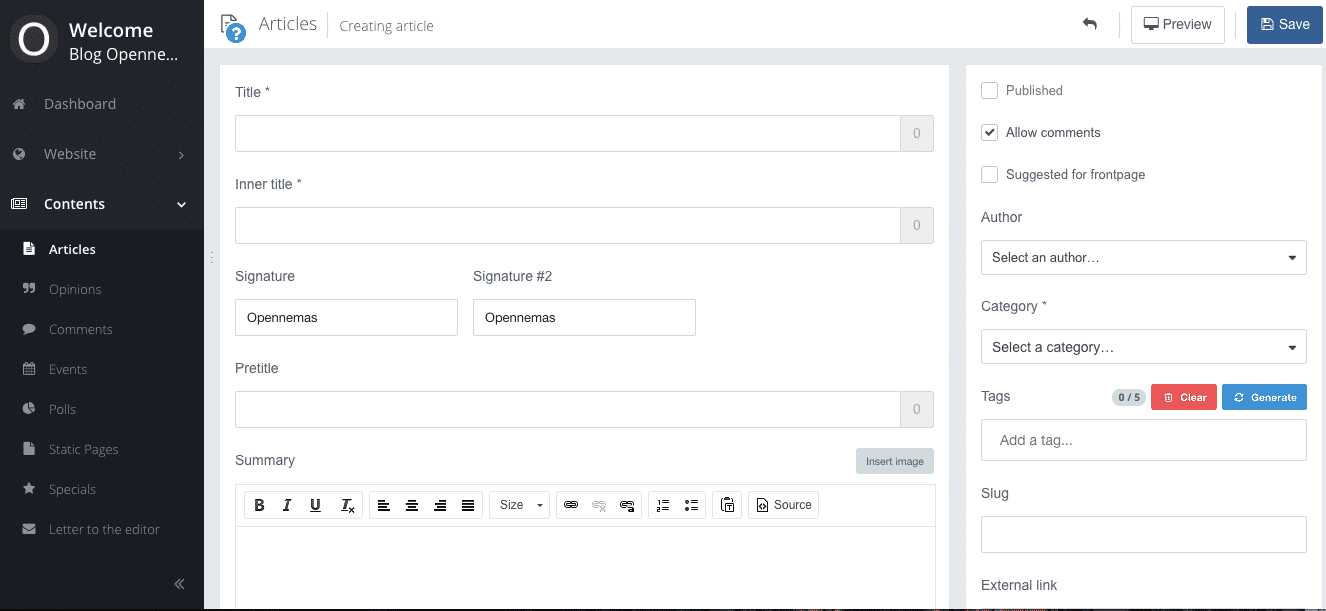Click the Signature field with Opennemas
This screenshot has width=1326, height=611.
[x=346, y=317]
